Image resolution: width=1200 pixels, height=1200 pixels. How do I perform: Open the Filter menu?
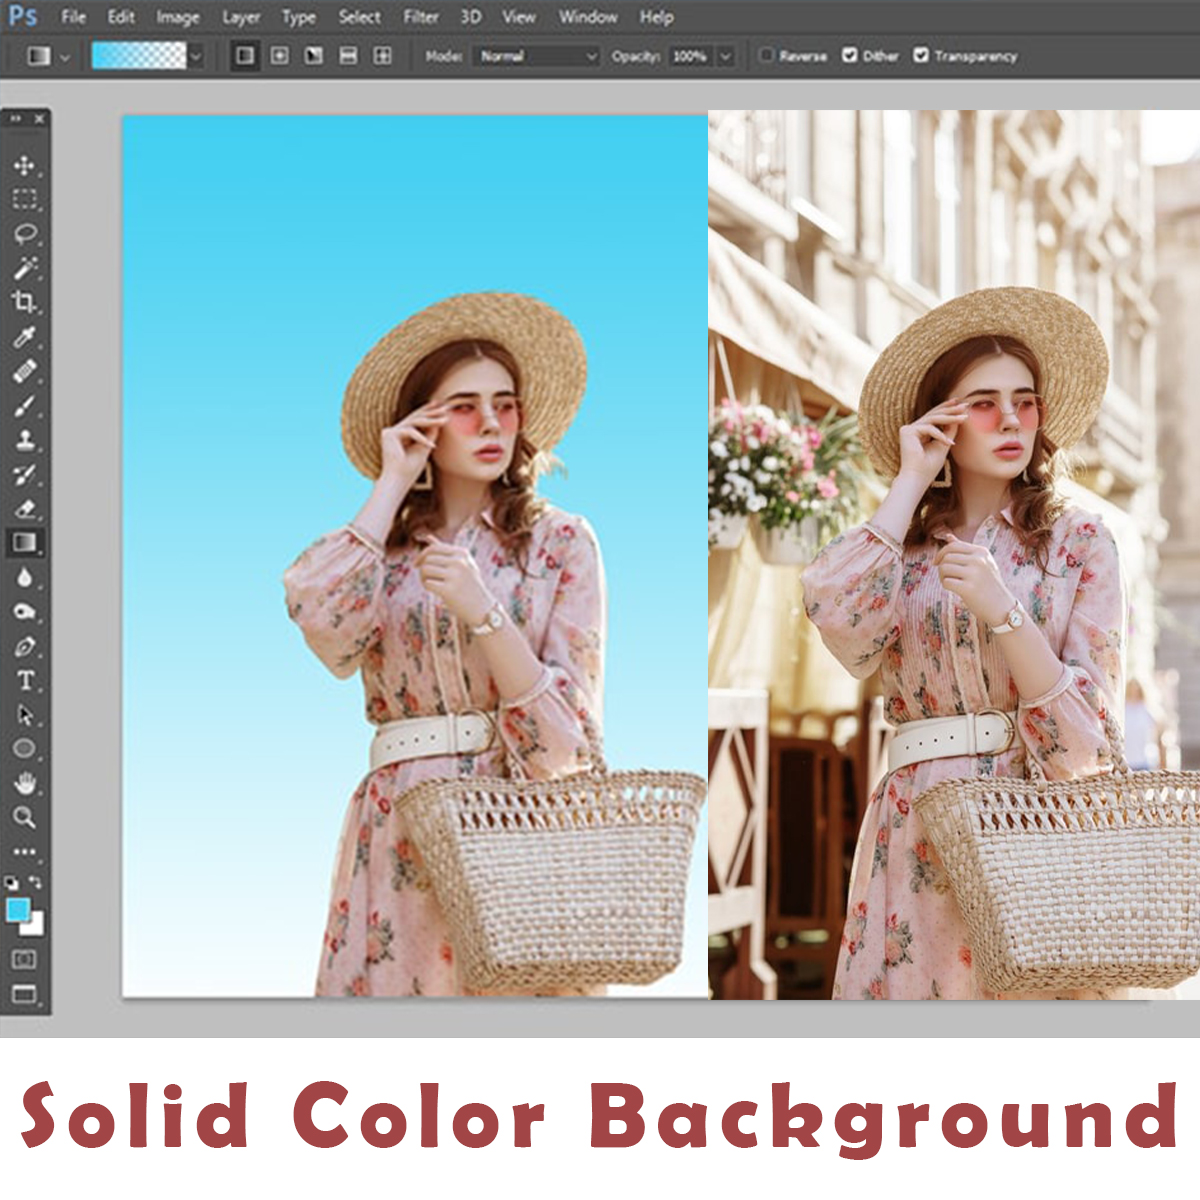[421, 17]
